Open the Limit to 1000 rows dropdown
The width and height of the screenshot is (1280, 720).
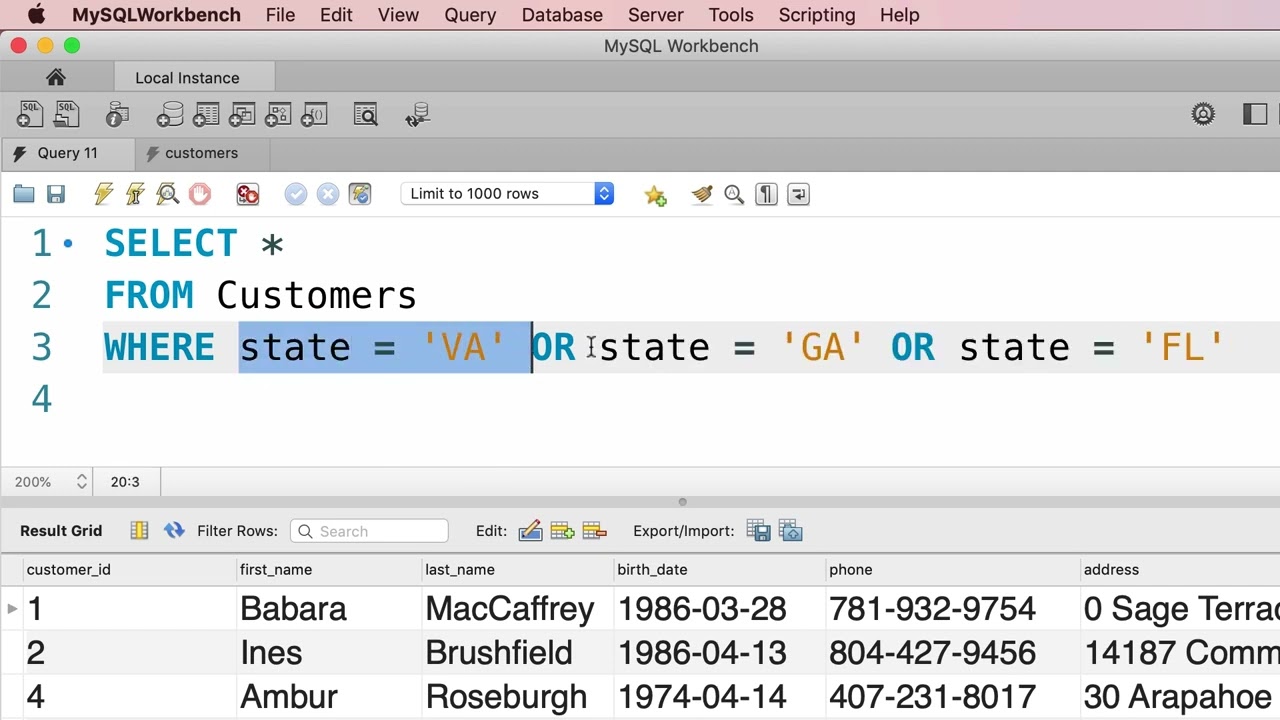(507, 194)
